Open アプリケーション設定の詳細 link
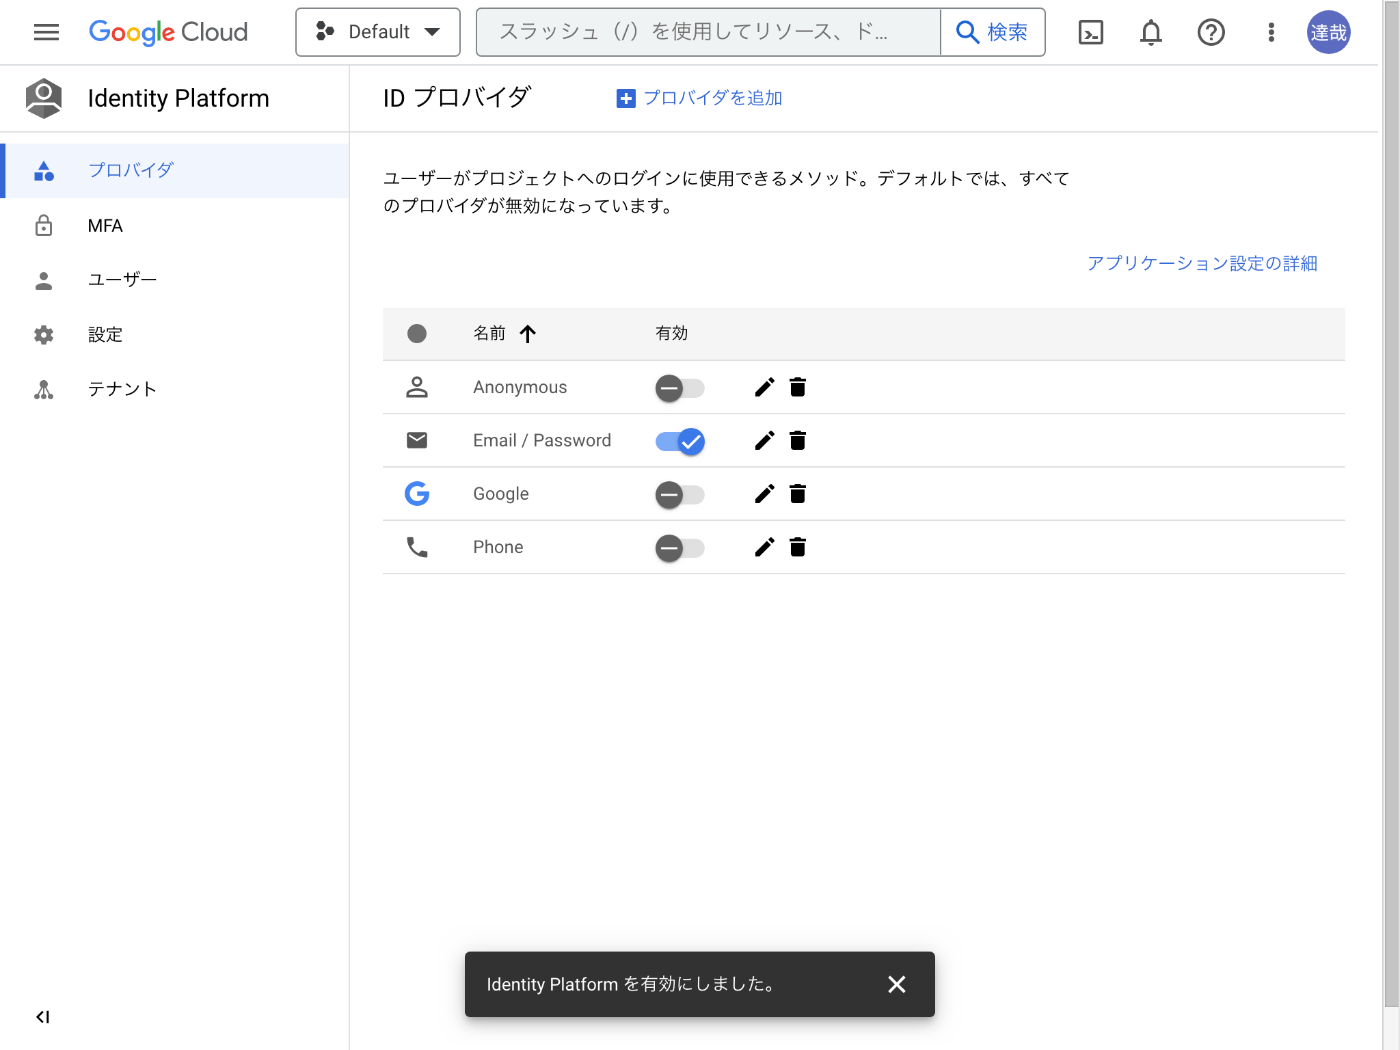 (x=1202, y=263)
